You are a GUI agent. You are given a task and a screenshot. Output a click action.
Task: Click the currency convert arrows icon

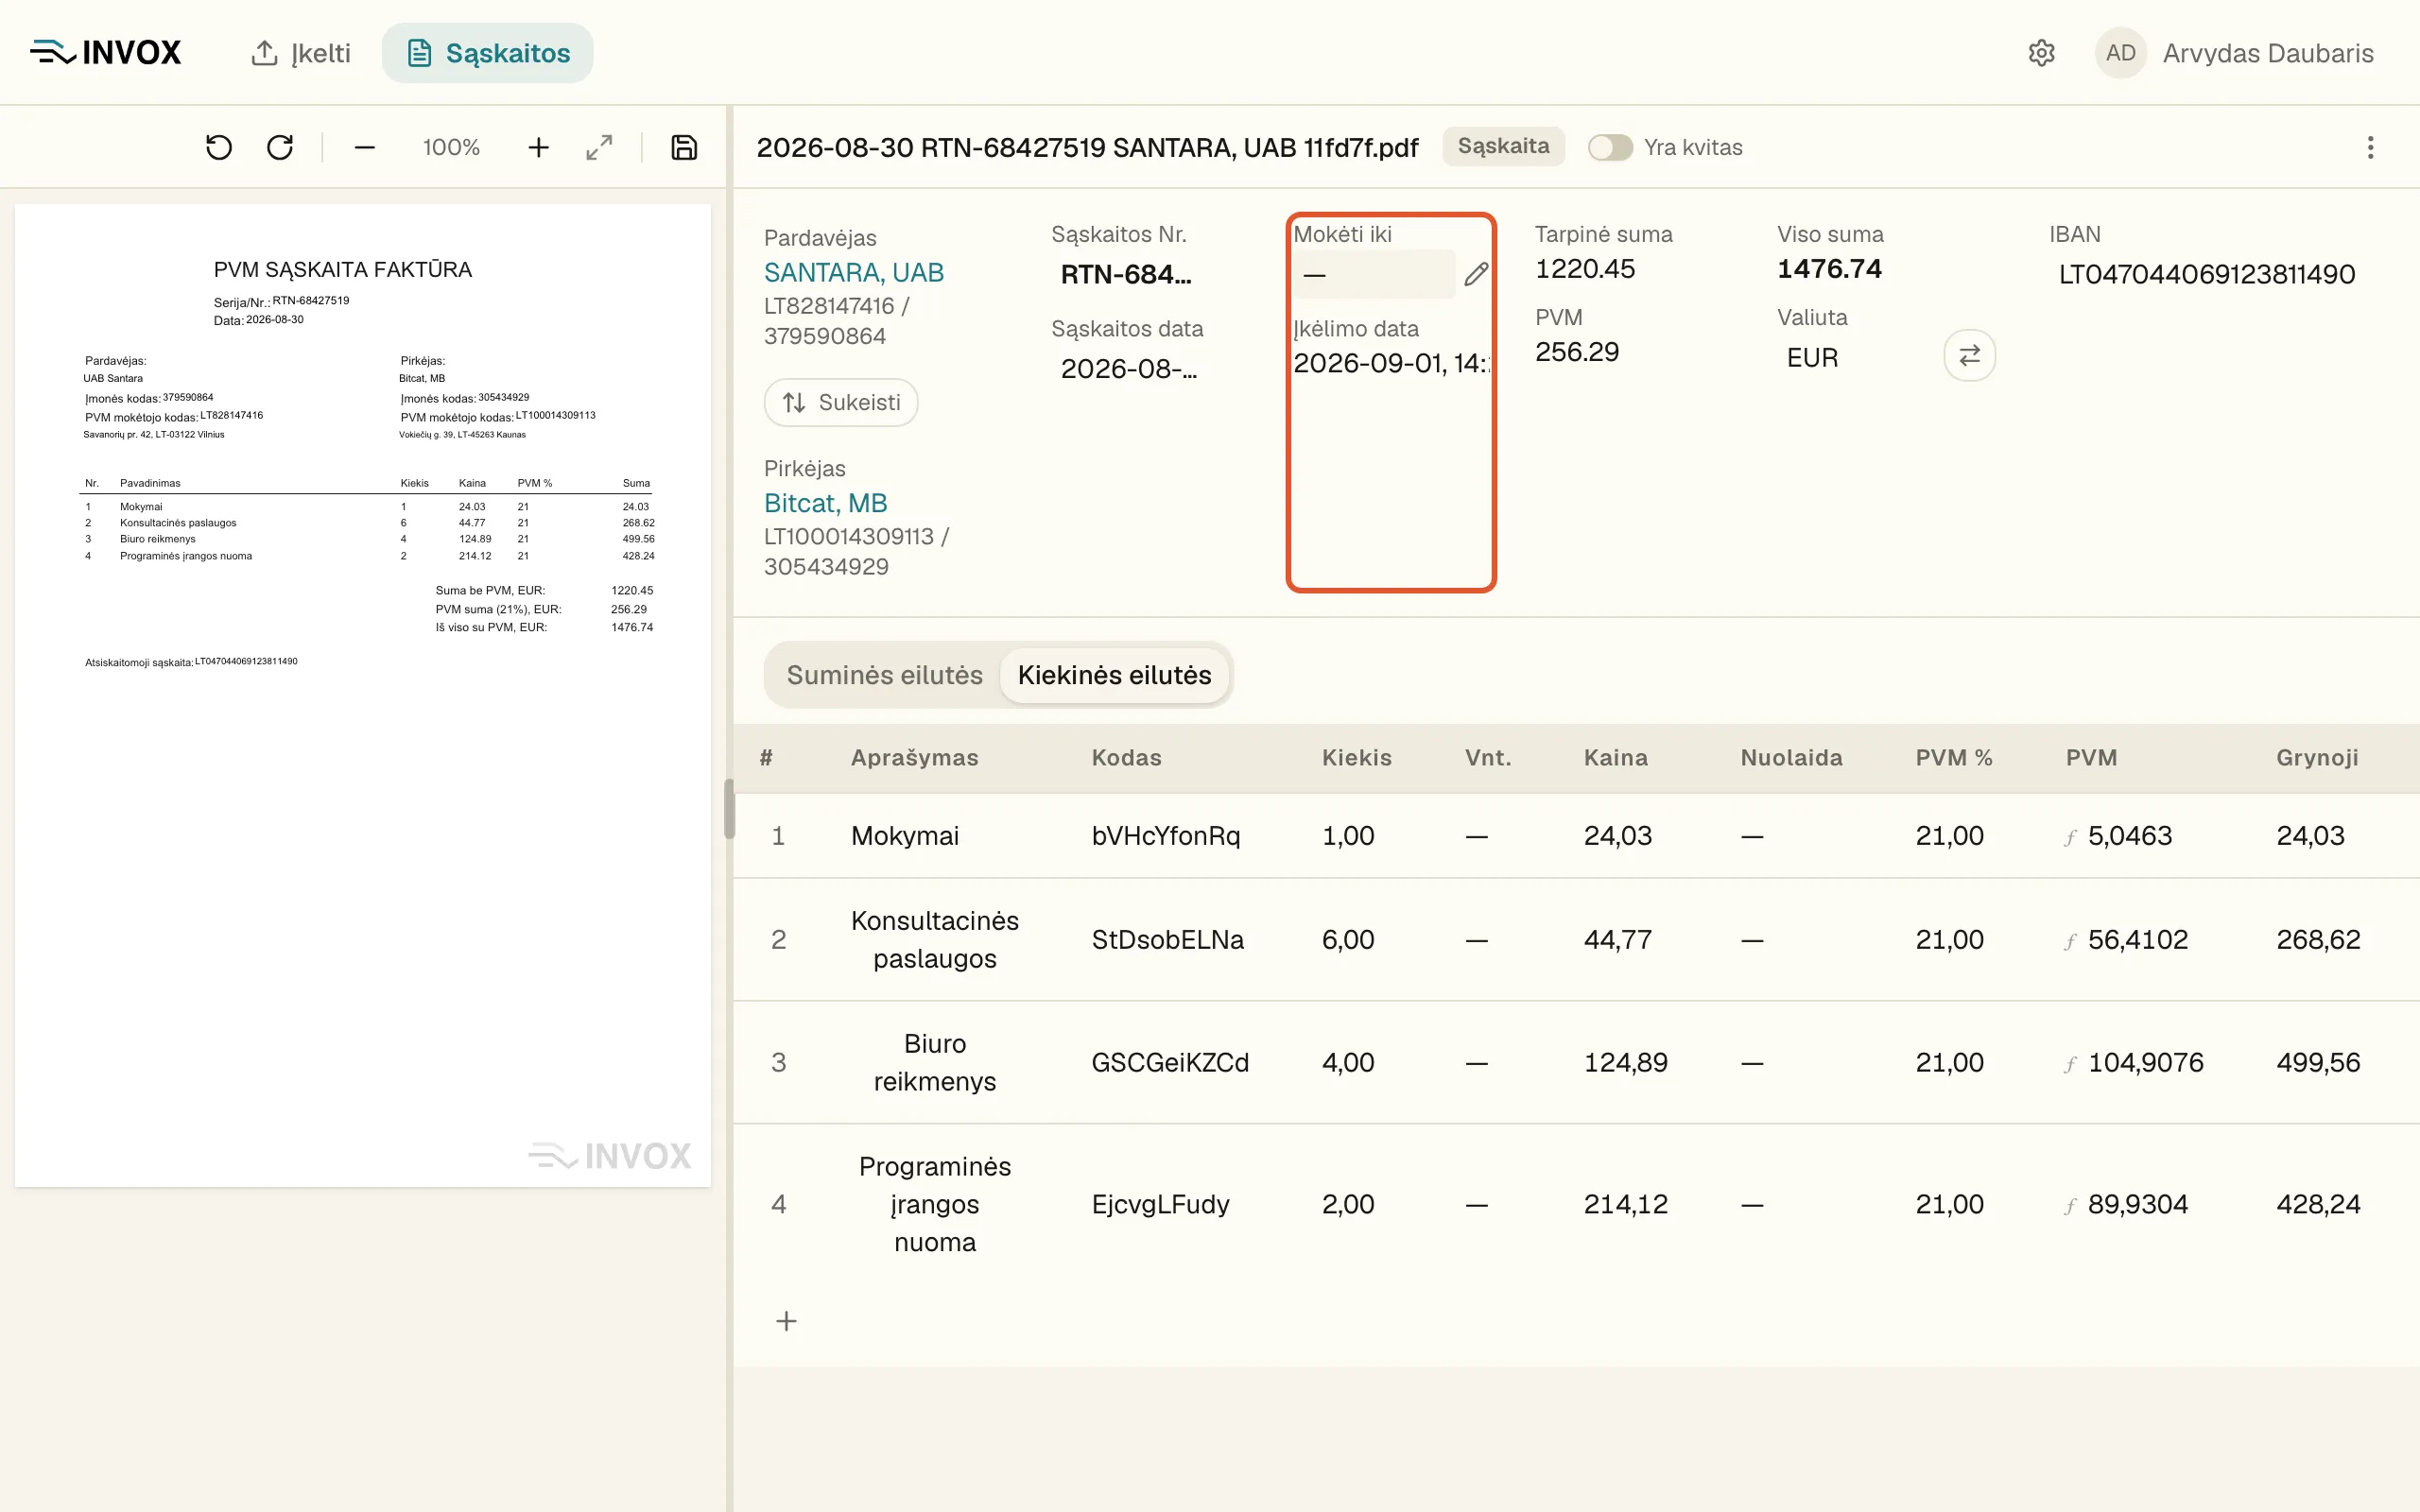coord(1969,356)
